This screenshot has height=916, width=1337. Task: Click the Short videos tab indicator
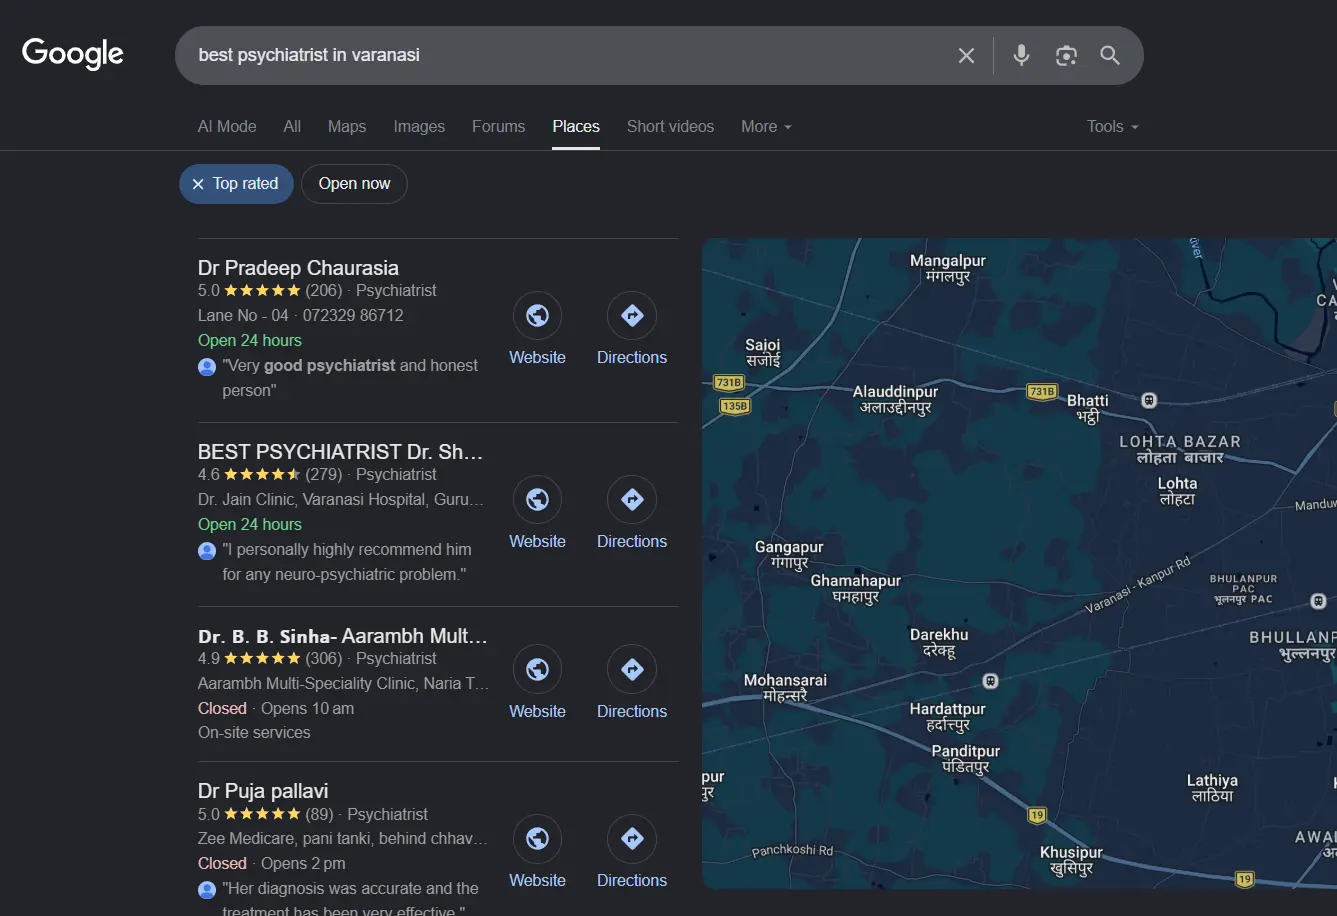pyautogui.click(x=670, y=126)
